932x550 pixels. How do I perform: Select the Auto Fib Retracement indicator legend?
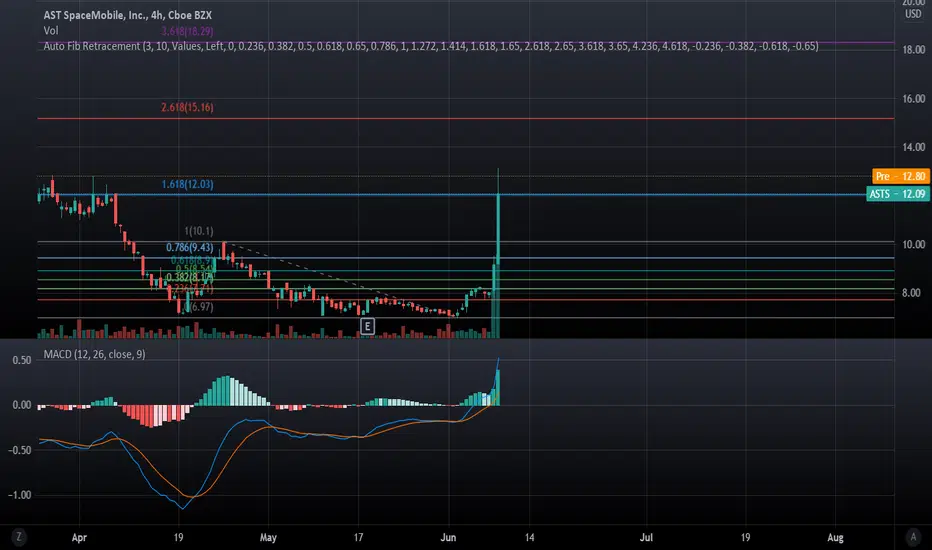tap(431, 46)
